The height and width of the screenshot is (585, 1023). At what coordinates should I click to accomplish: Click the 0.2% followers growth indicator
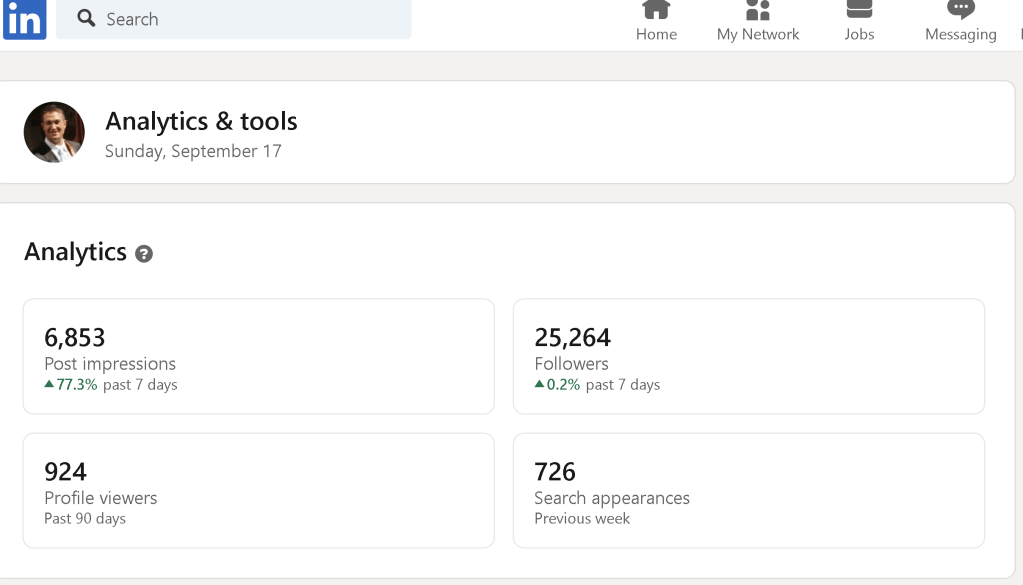click(x=557, y=384)
